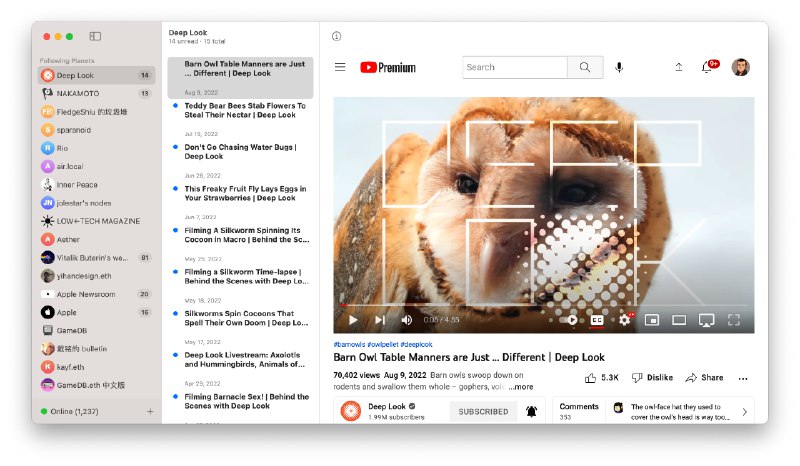Toggle closed captions on video
Image resolution: width=800 pixels, height=466 pixels.
[597, 320]
